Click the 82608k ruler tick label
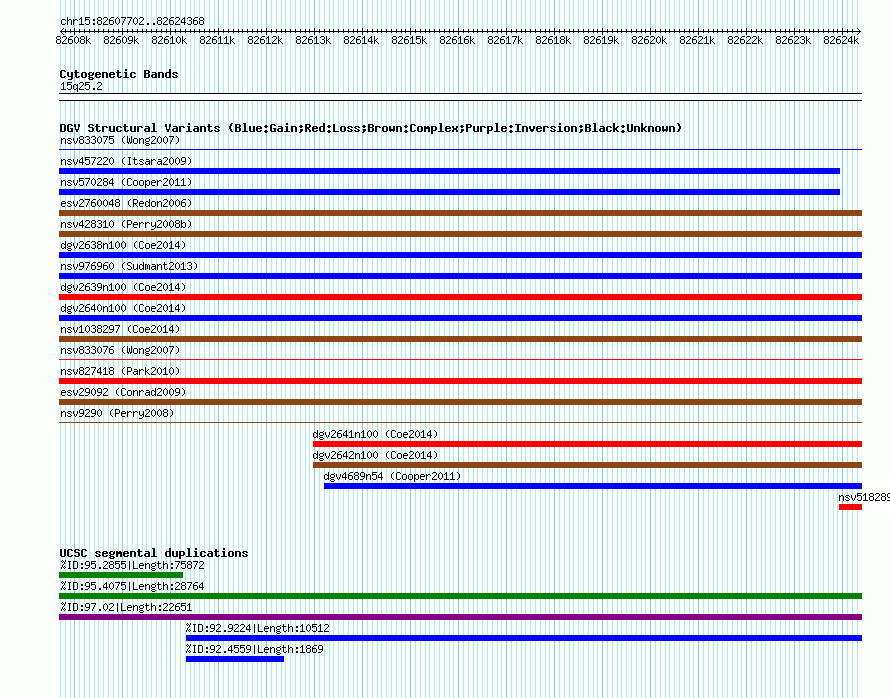The height and width of the screenshot is (698, 890). (73, 40)
